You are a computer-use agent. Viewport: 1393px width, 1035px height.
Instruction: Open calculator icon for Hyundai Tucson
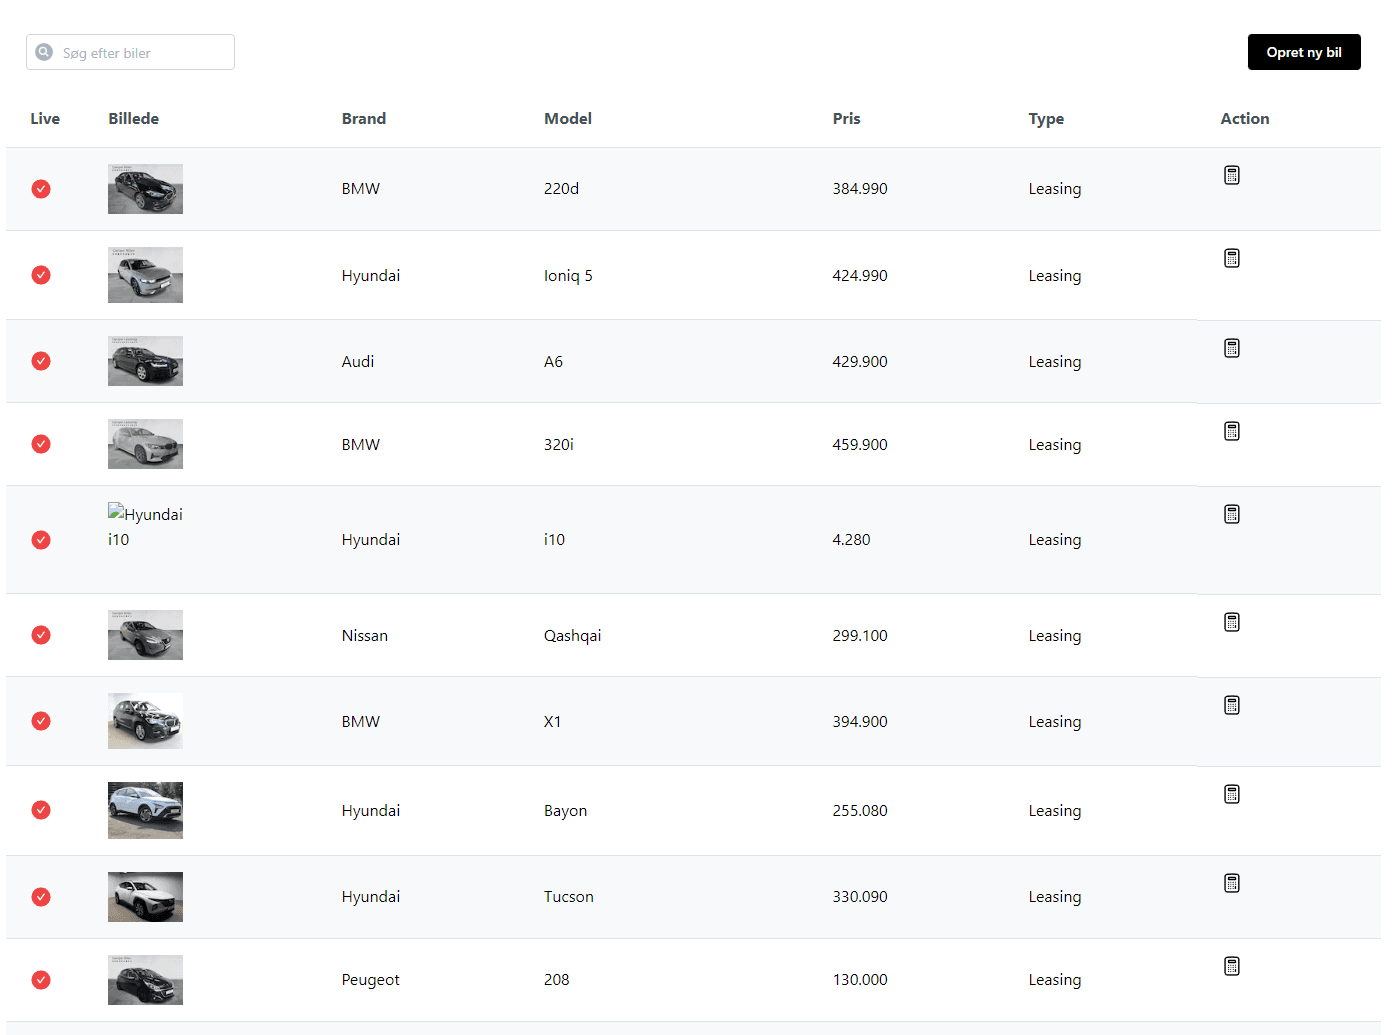click(1232, 883)
